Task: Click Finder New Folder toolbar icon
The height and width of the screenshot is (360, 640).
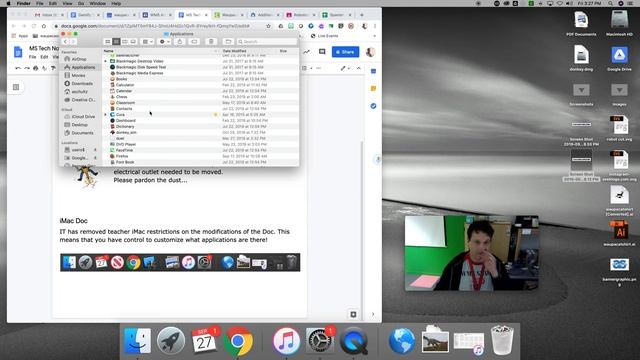Action: coord(228,42)
